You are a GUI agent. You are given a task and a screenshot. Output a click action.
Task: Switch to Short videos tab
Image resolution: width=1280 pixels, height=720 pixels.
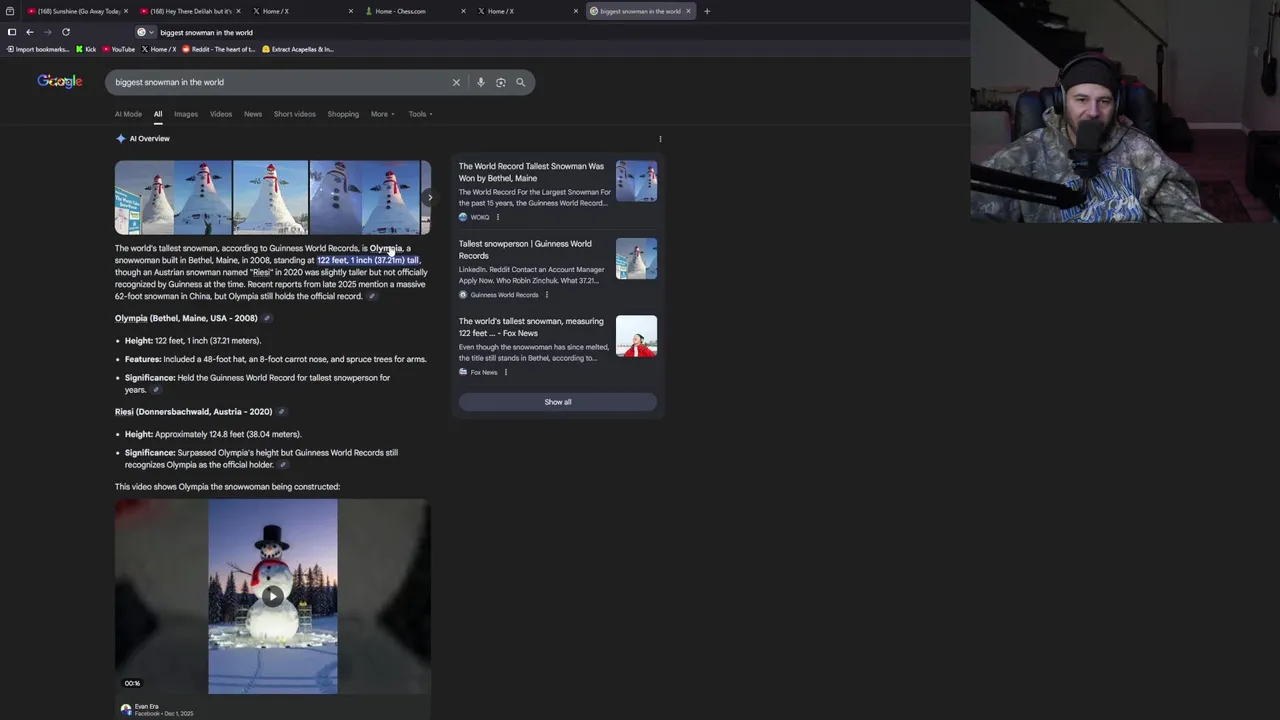295,114
